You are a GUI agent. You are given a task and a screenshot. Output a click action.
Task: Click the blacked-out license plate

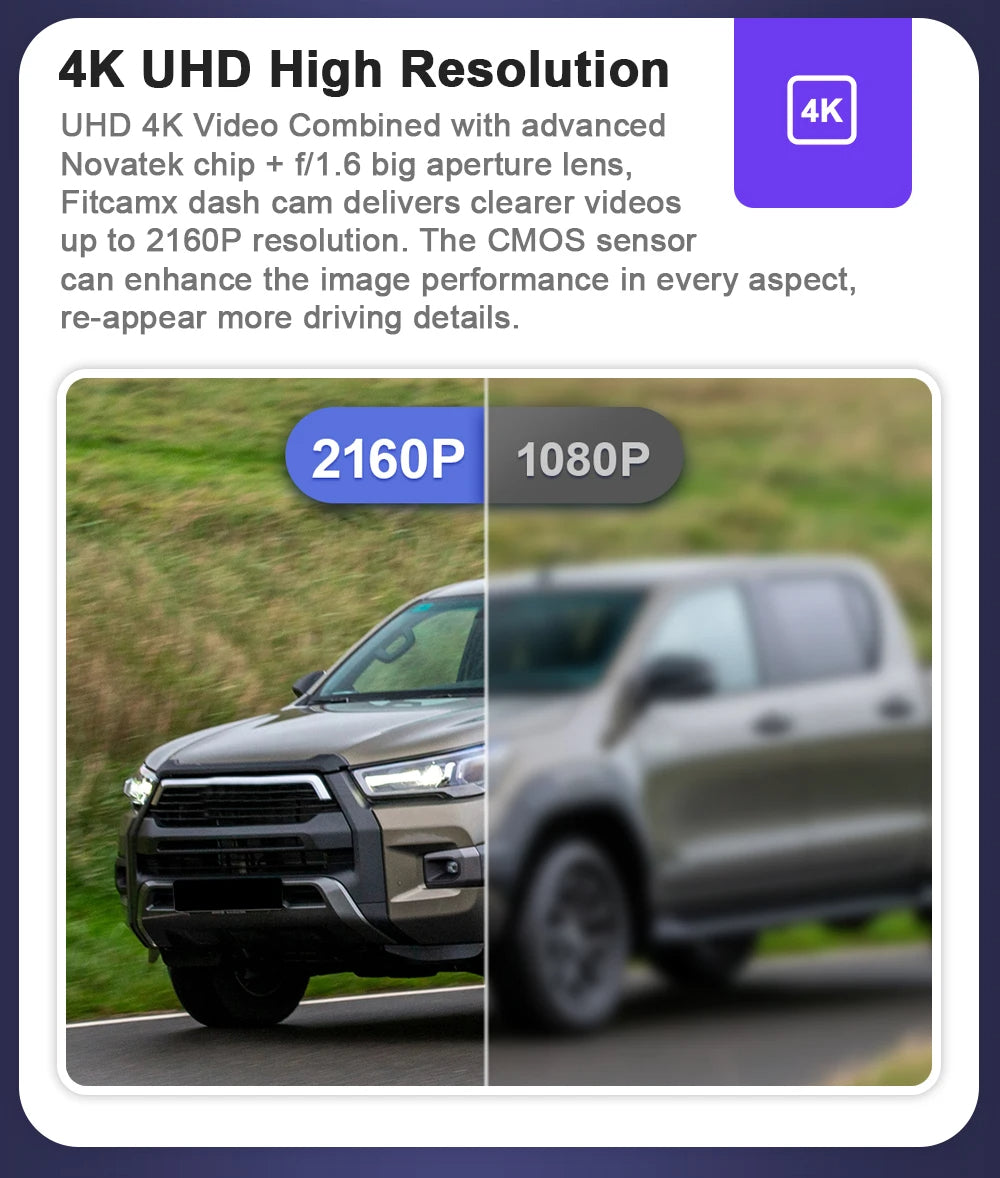point(228,895)
